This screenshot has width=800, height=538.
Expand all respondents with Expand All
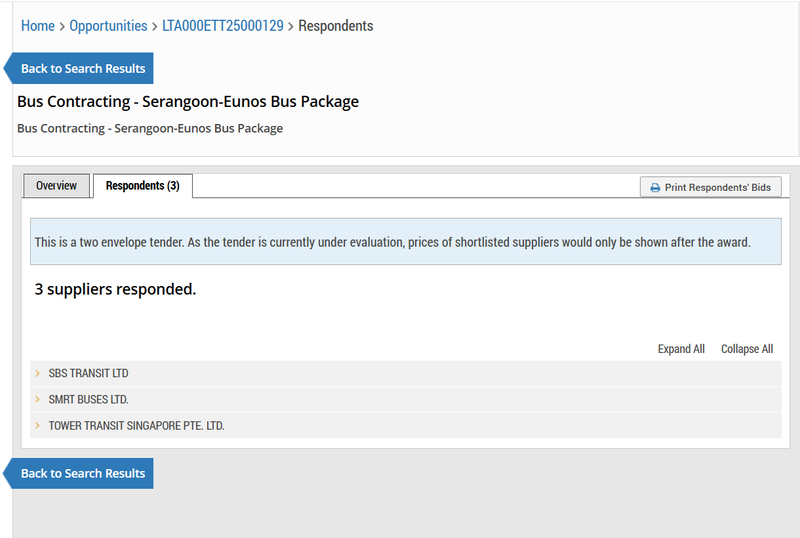[681, 349]
